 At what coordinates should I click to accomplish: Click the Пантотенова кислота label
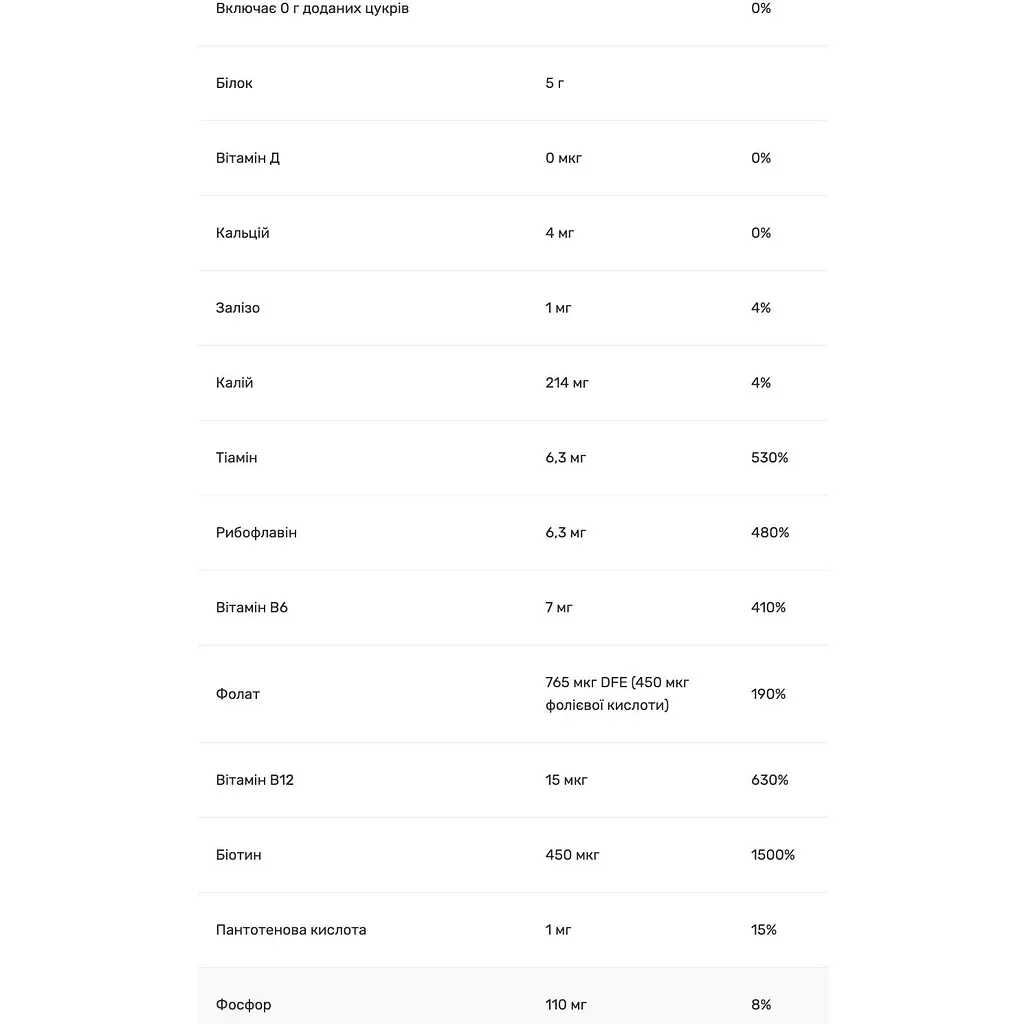tap(291, 930)
